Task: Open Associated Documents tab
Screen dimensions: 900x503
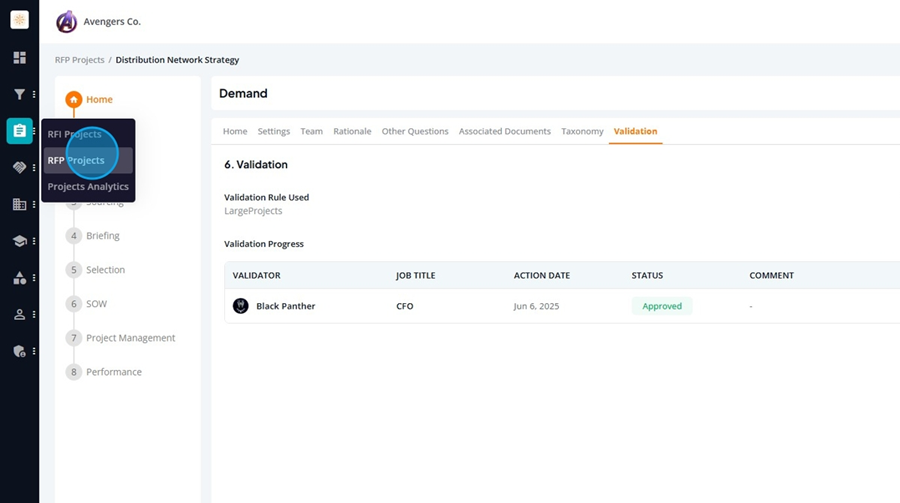Action: point(505,131)
